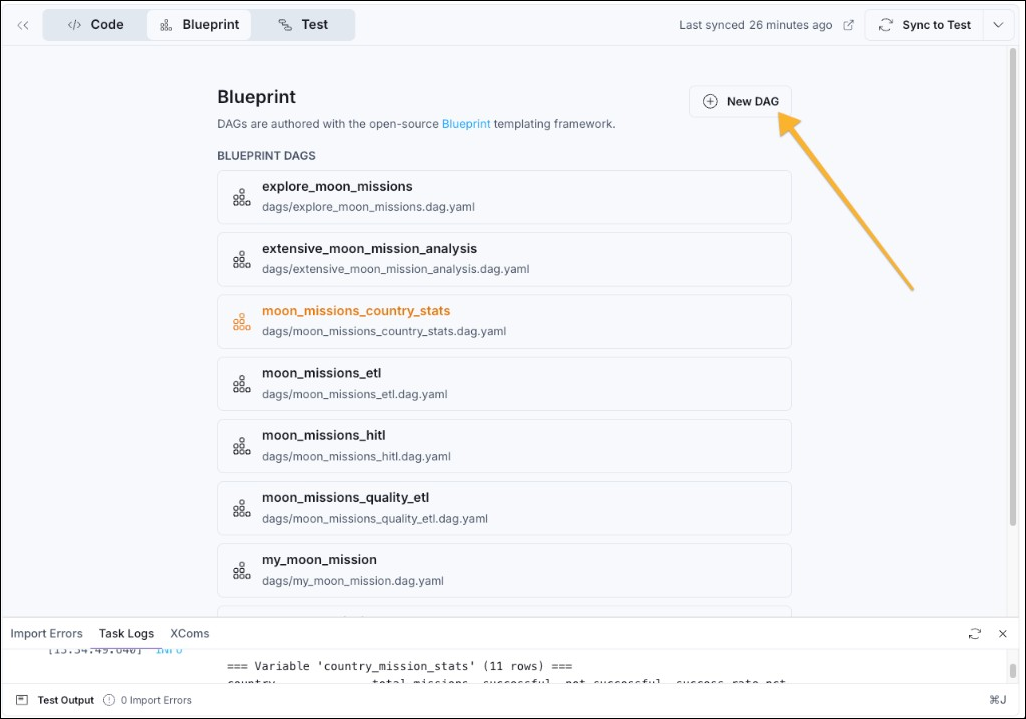Open the Import Errors tab
The image size is (1026, 719).
point(46,634)
